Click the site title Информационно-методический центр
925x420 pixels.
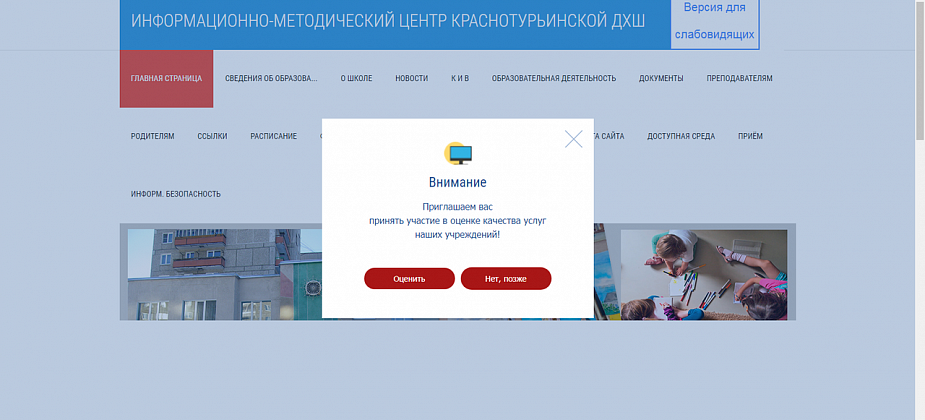388,21
